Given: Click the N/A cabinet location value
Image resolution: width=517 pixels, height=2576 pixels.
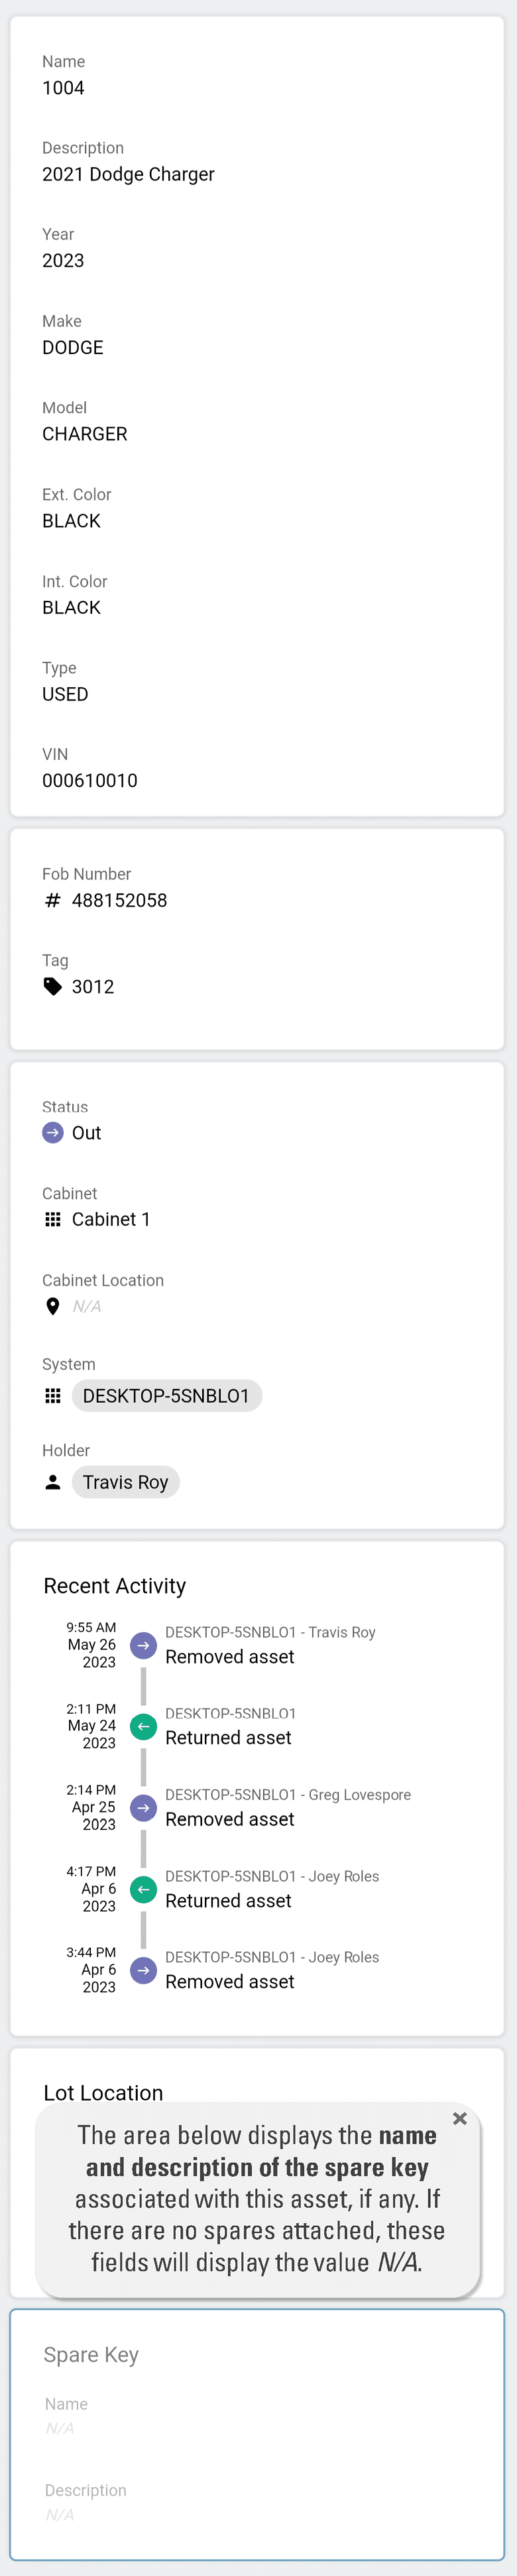Looking at the screenshot, I should [x=85, y=1306].
